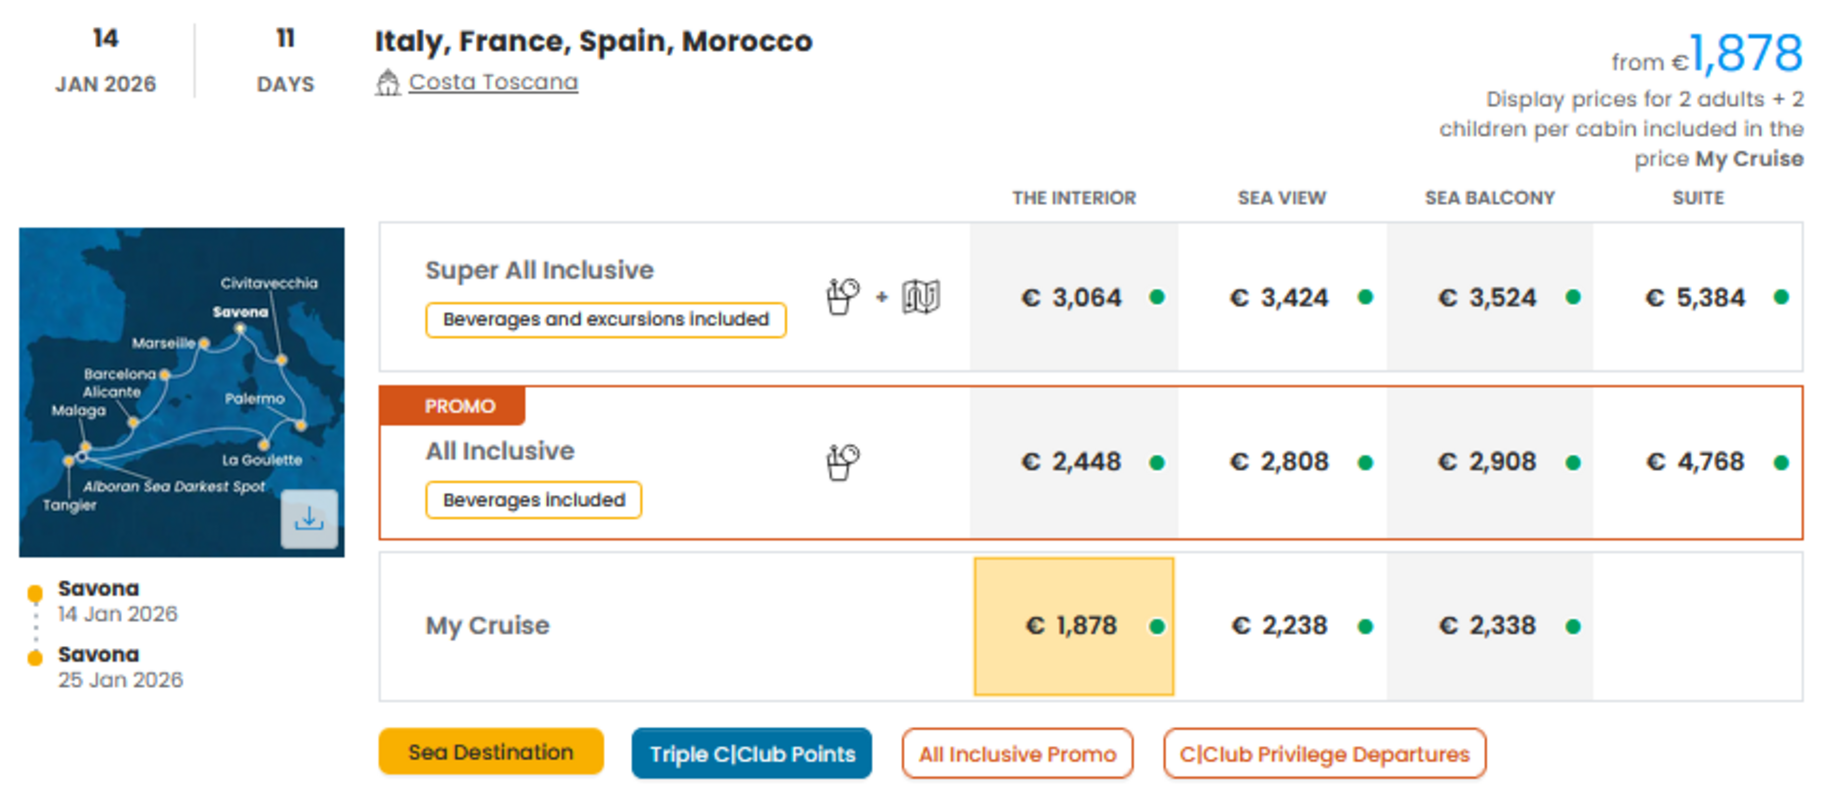Choose All Inclusive sea view € 2,808
The image size is (1823, 800).
coord(1280,462)
